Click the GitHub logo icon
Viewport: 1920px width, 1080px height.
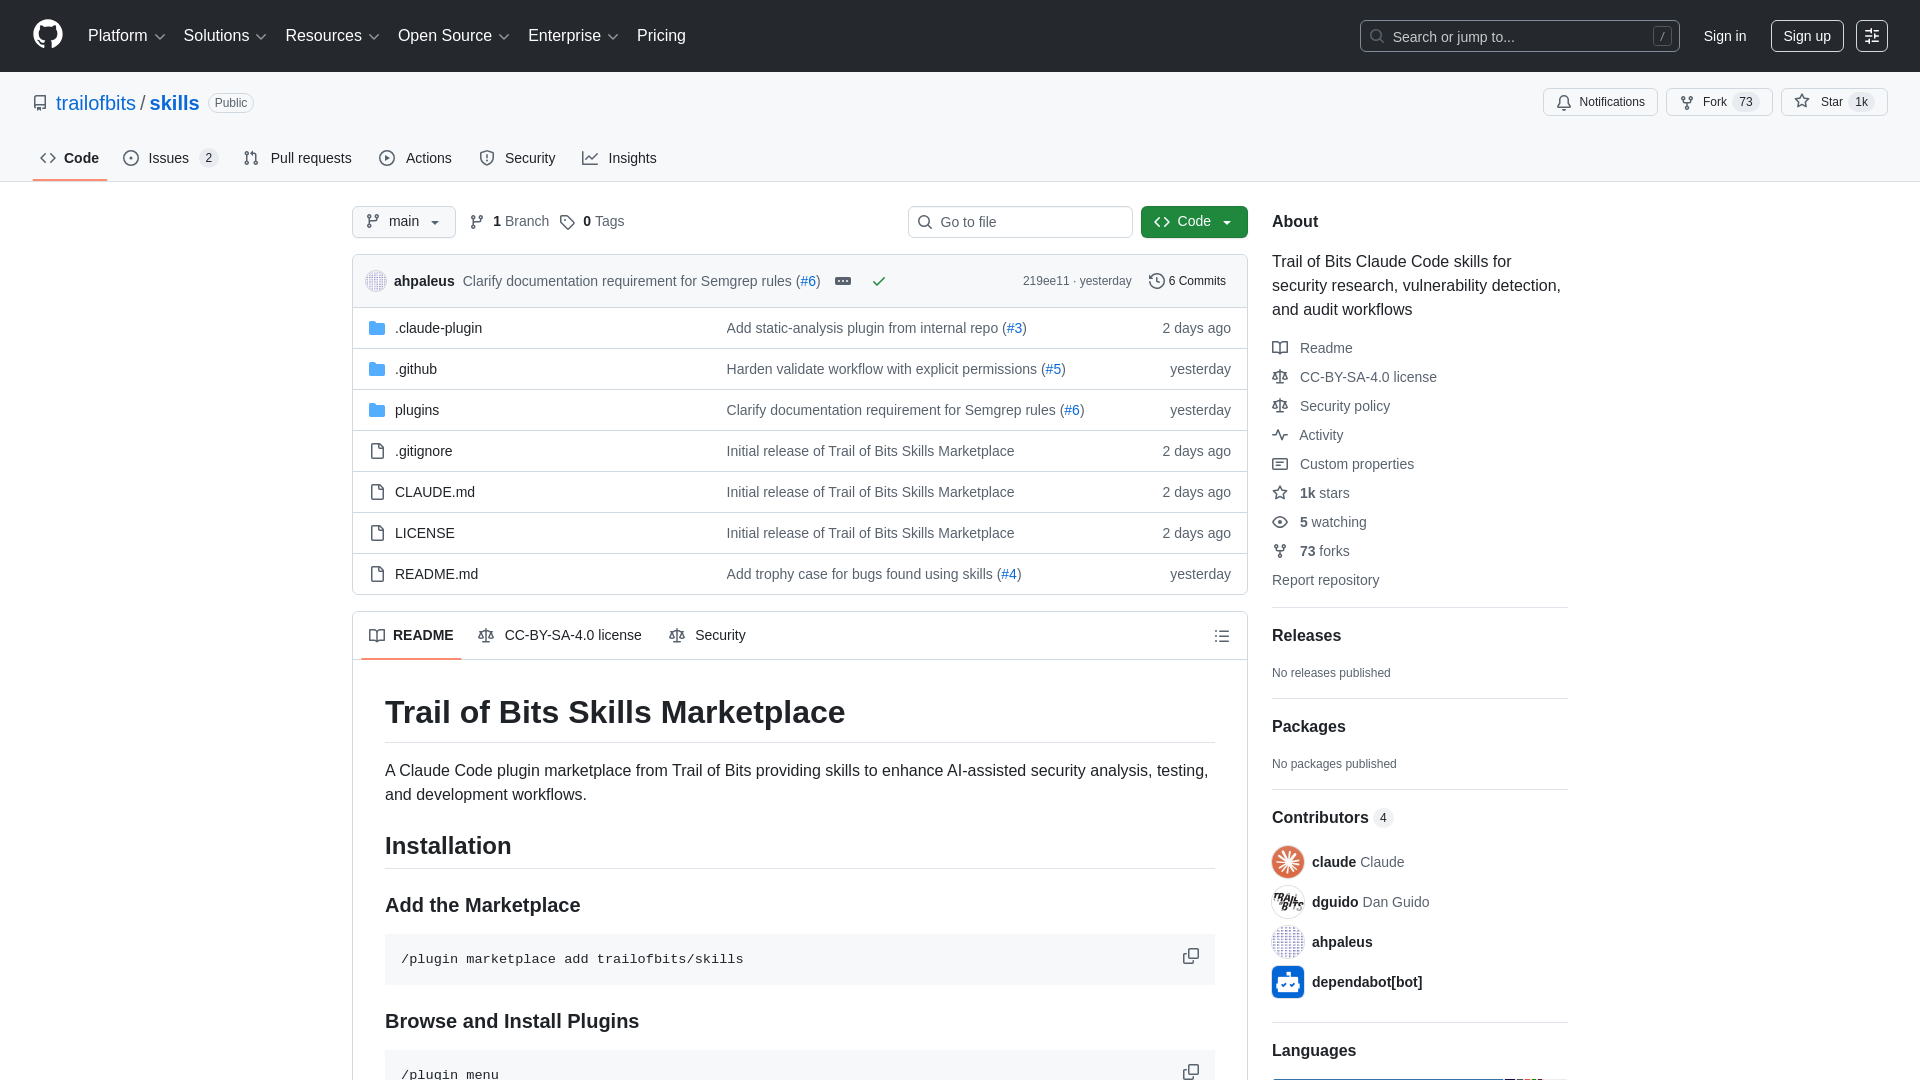tap(47, 35)
